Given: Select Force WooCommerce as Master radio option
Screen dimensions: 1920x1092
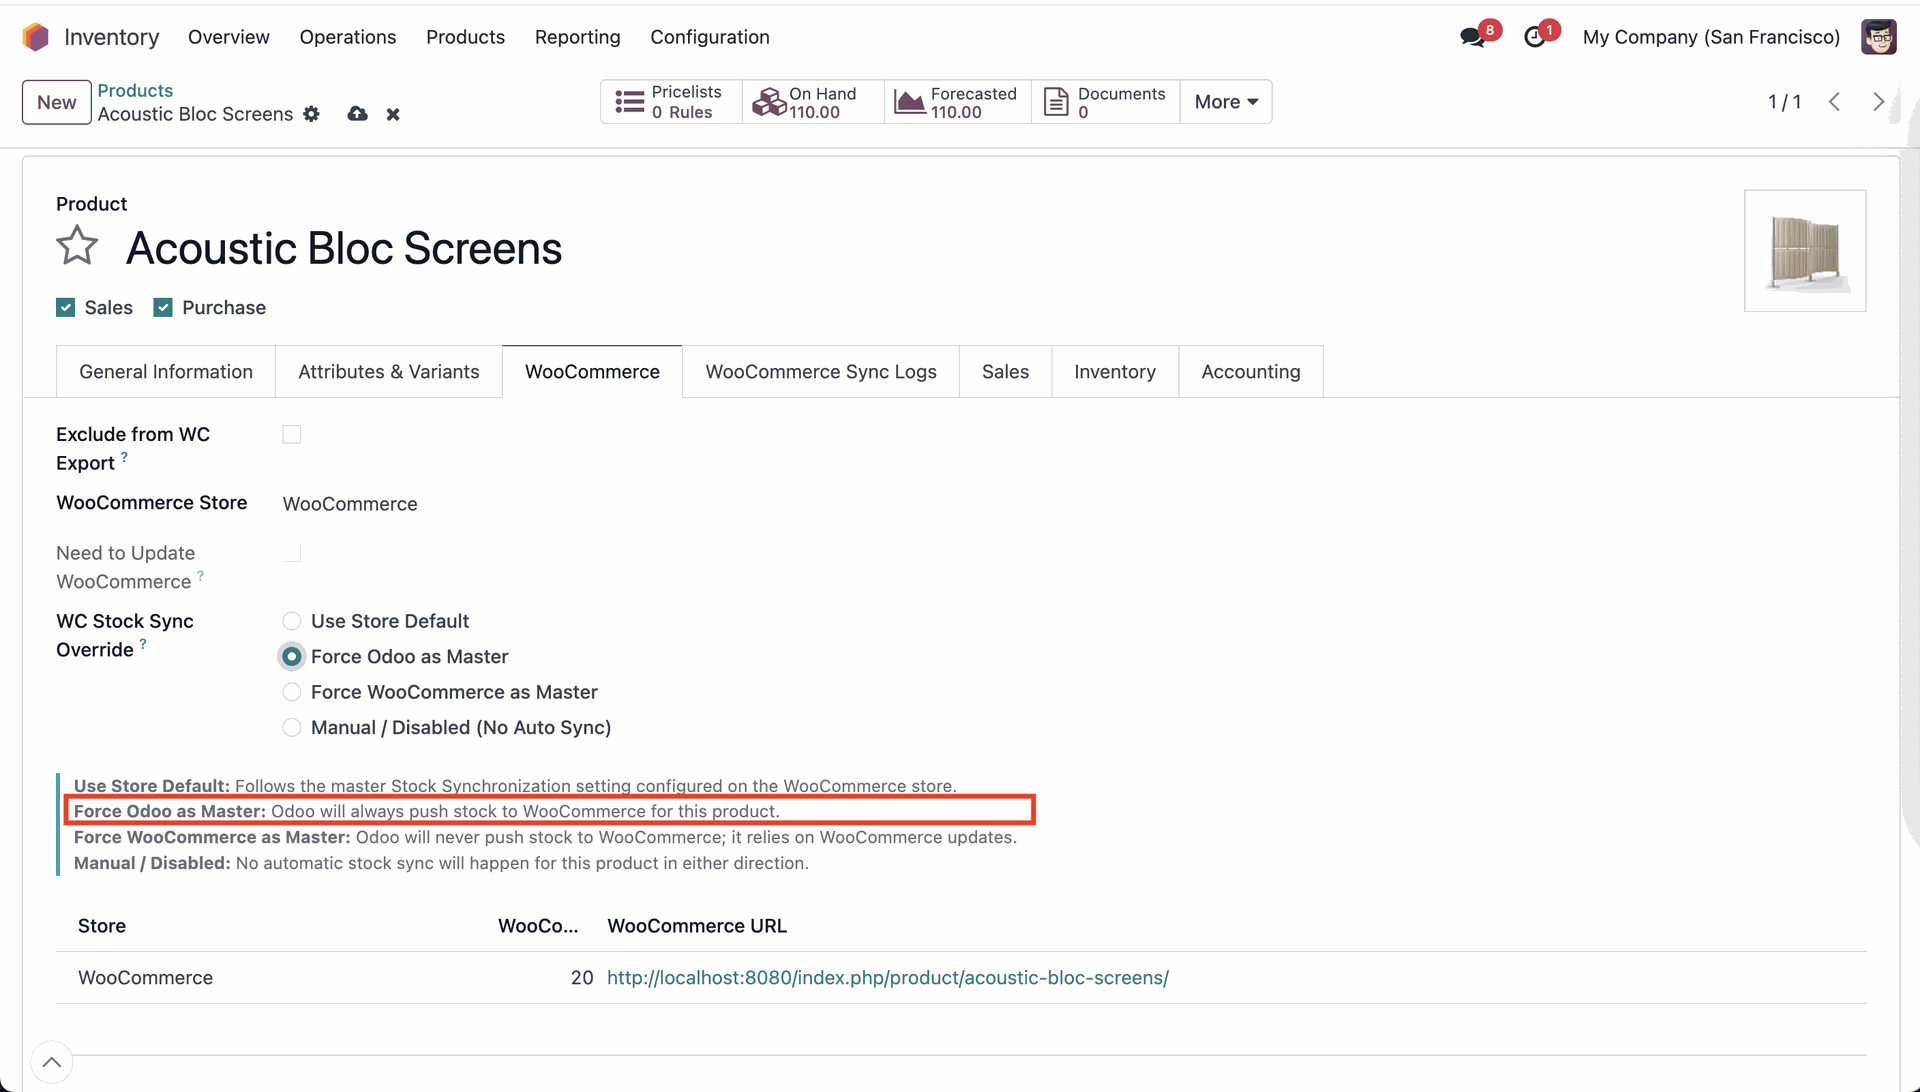Looking at the screenshot, I should point(292,692).
